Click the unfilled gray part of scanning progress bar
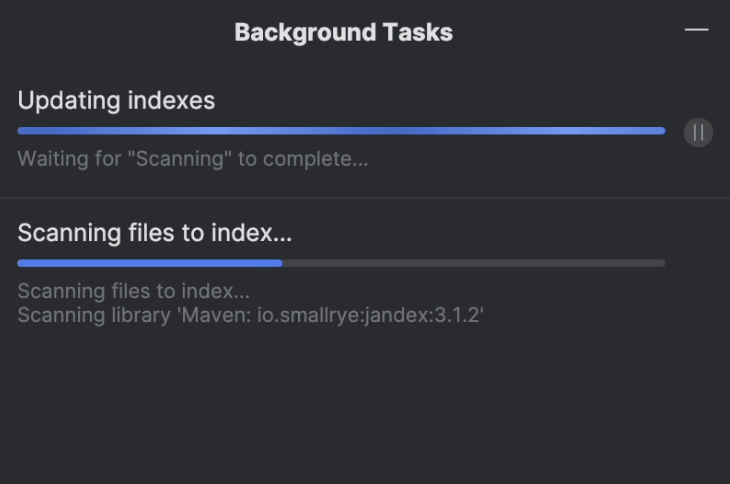 point(474,263)
